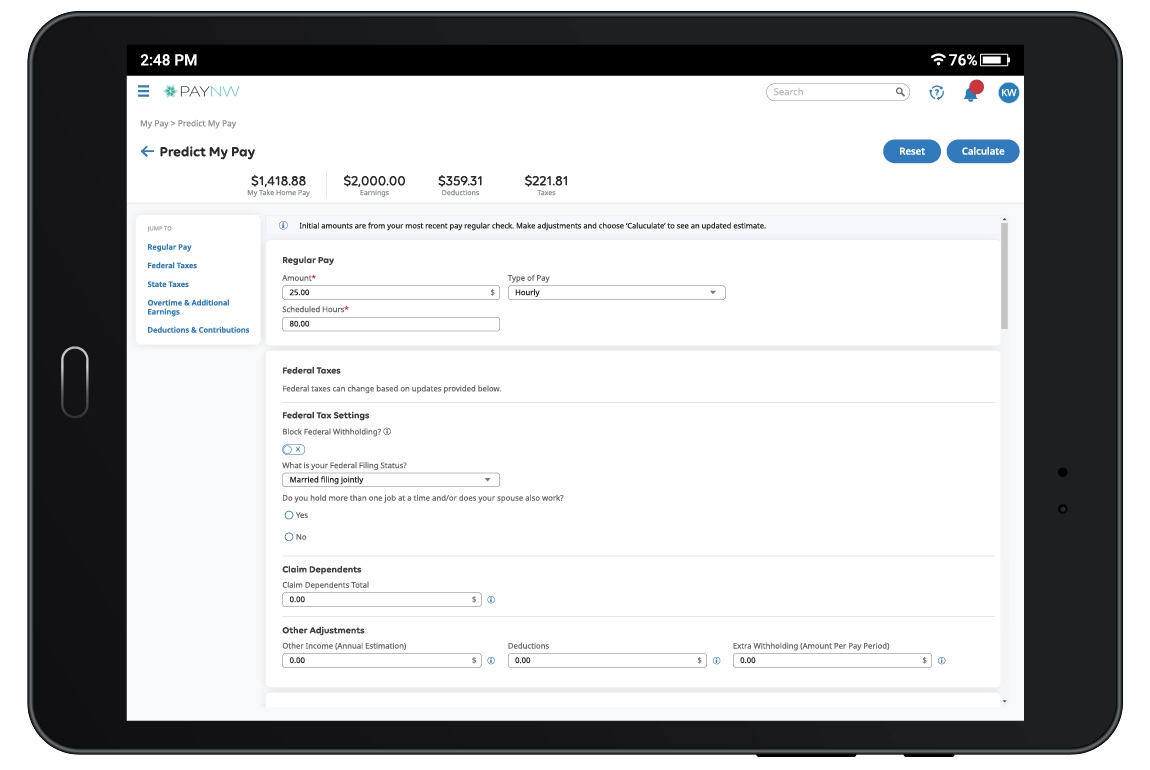The width and height of the screenshot is (1150, 770).
Task: Open the Type of Pay dropdown
Action: tap(615, 292)
